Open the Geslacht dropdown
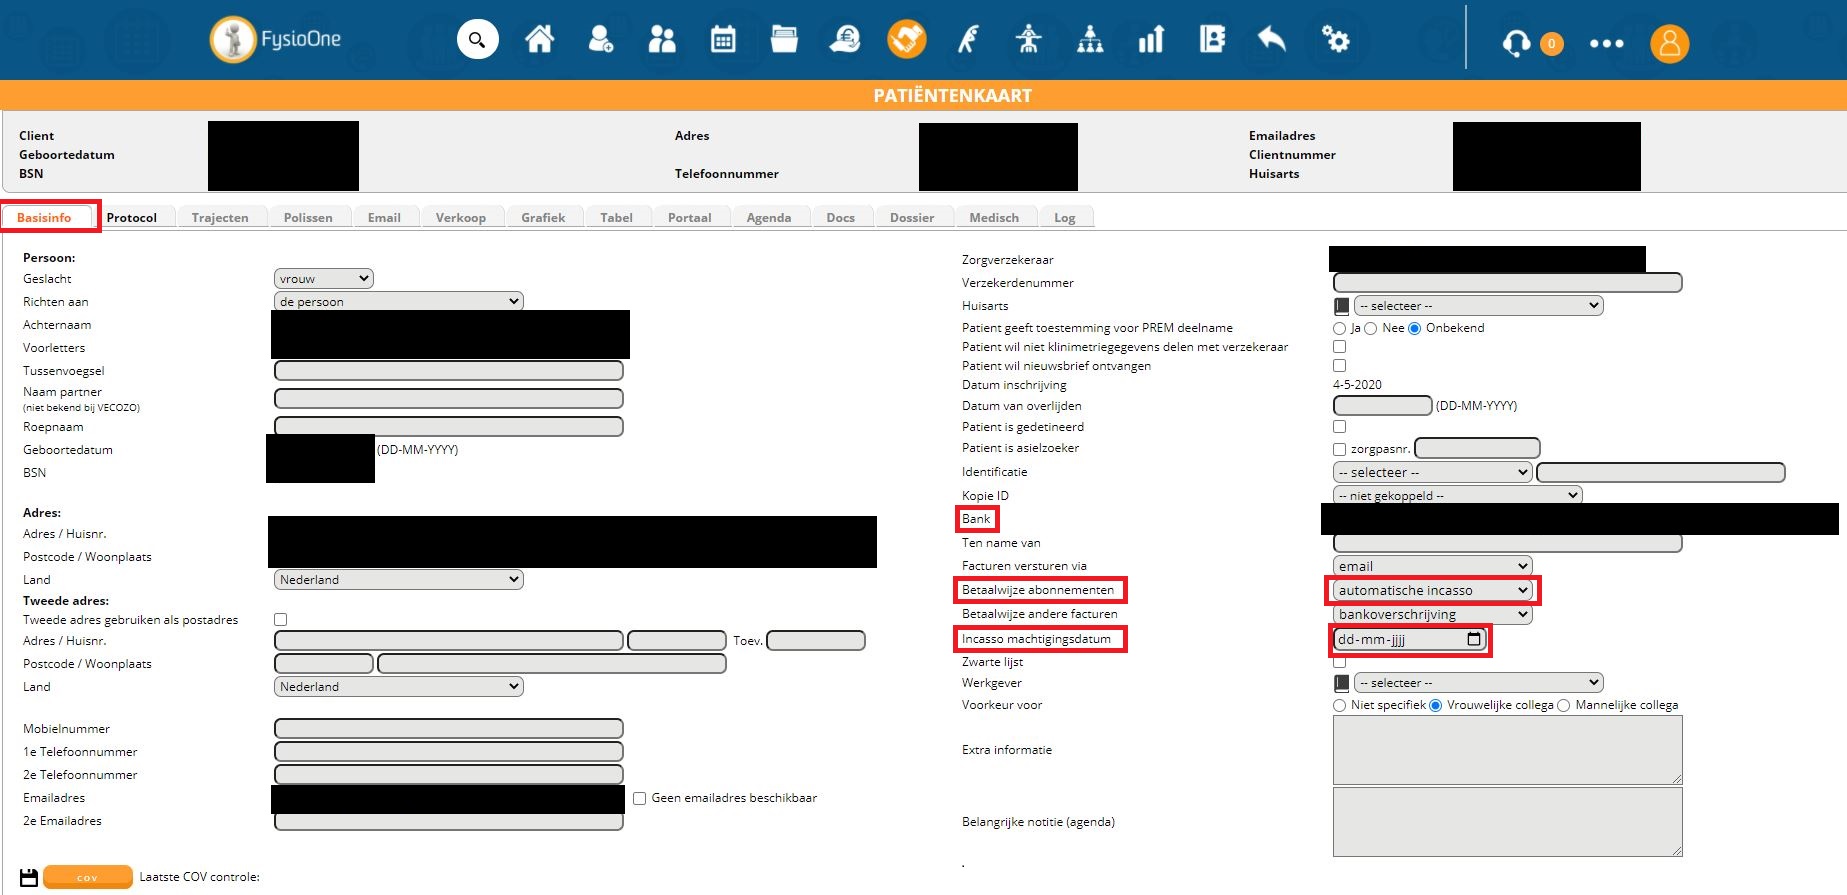Viewport: 1847px width, 895px height. (323, 279)
